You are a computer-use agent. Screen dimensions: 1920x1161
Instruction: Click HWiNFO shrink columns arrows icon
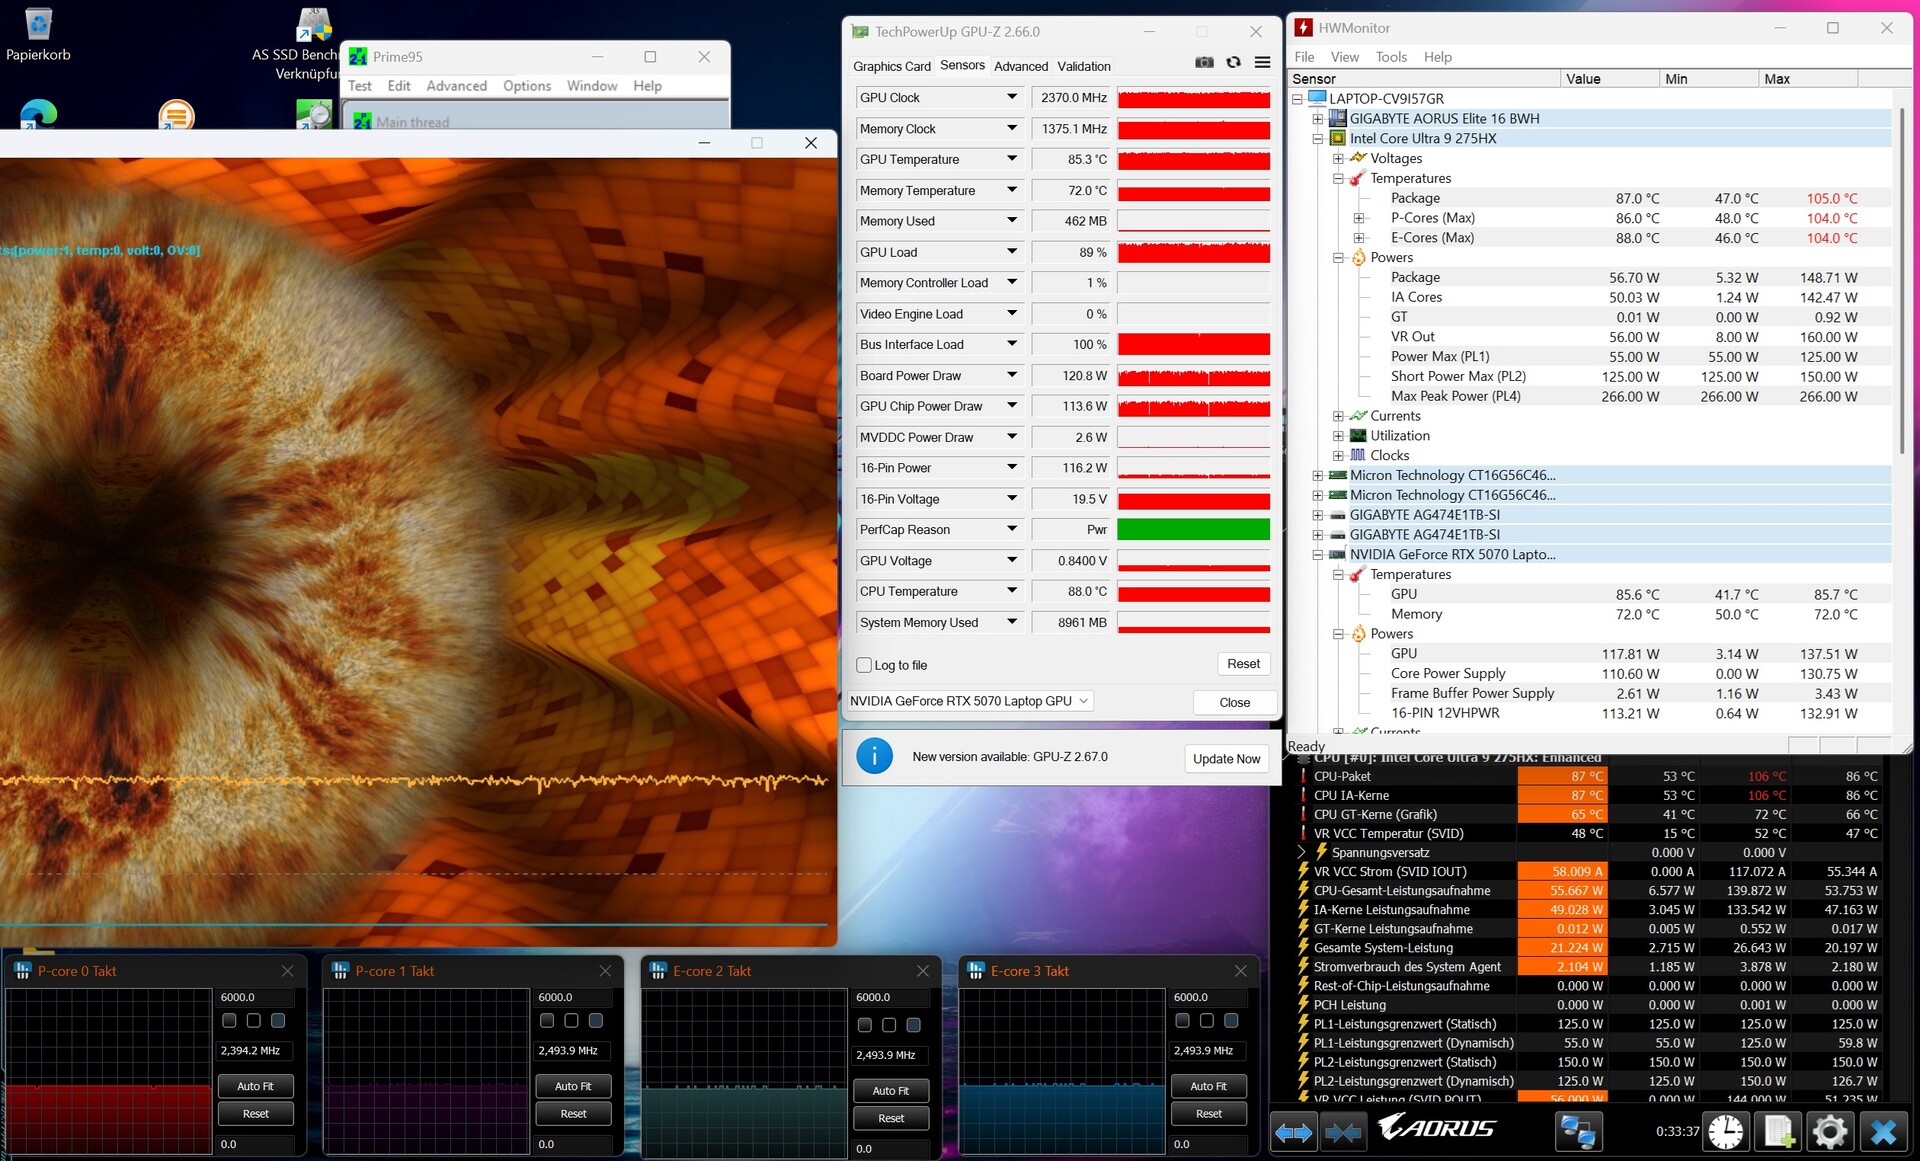coord(1342,1133)
